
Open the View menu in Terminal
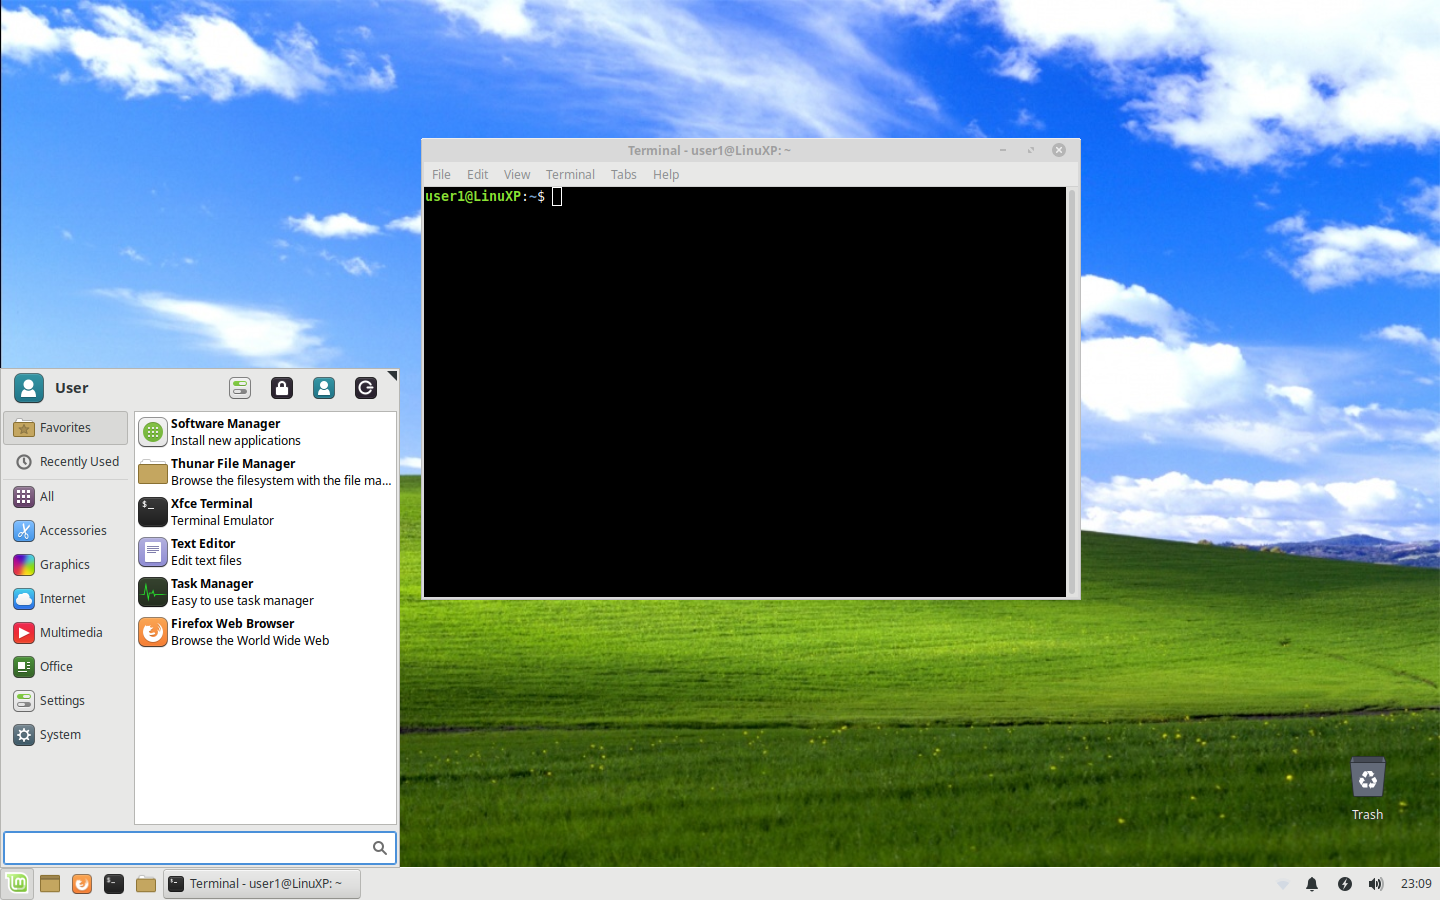click(517, 174)
